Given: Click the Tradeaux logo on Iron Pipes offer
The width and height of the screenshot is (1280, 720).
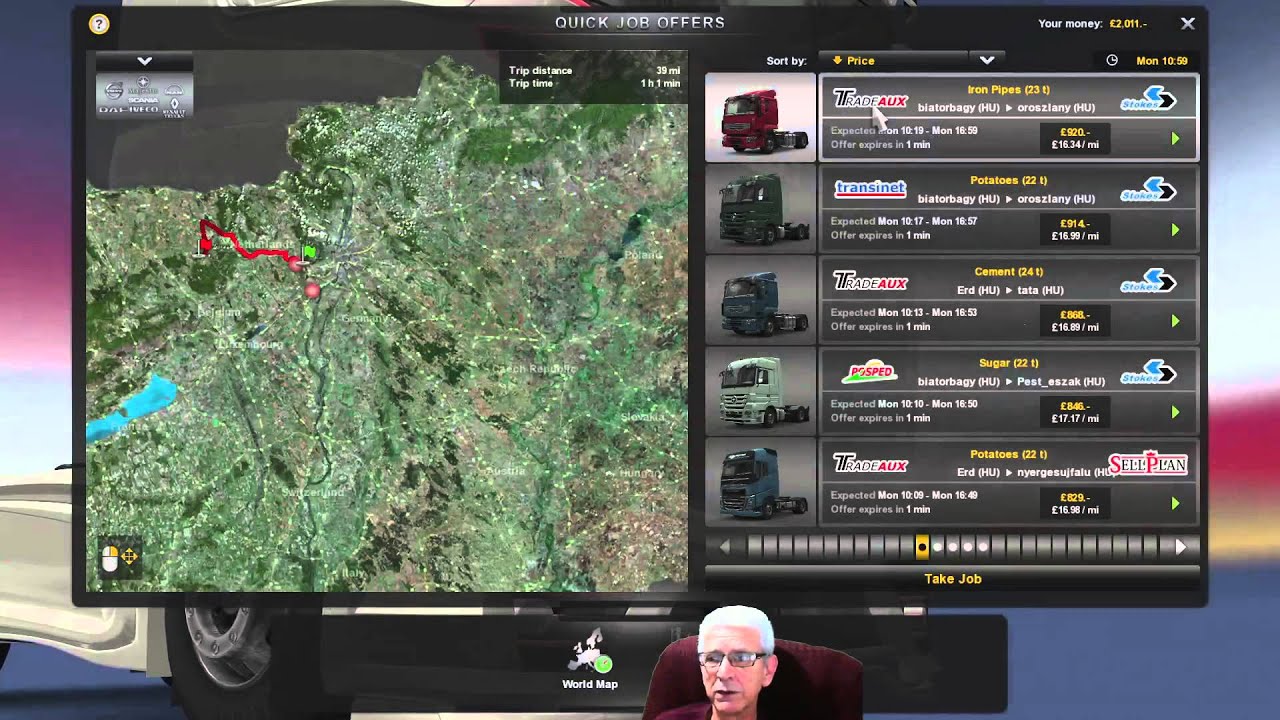Looking at the screenshot, I should click(870, 100).
